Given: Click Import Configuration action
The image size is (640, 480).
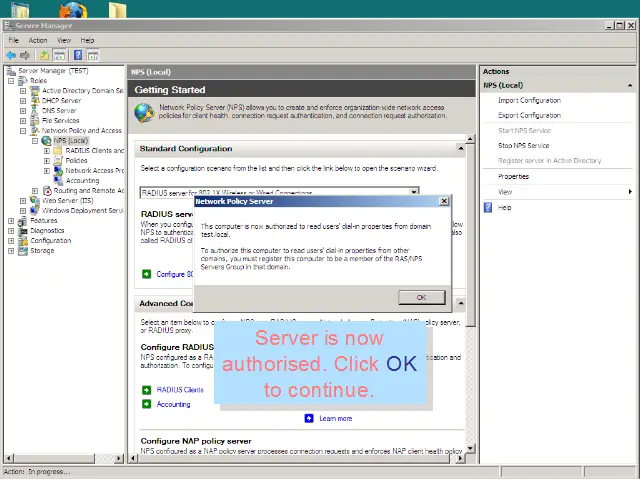Looking at the screenshot, I should pos(529,100).
